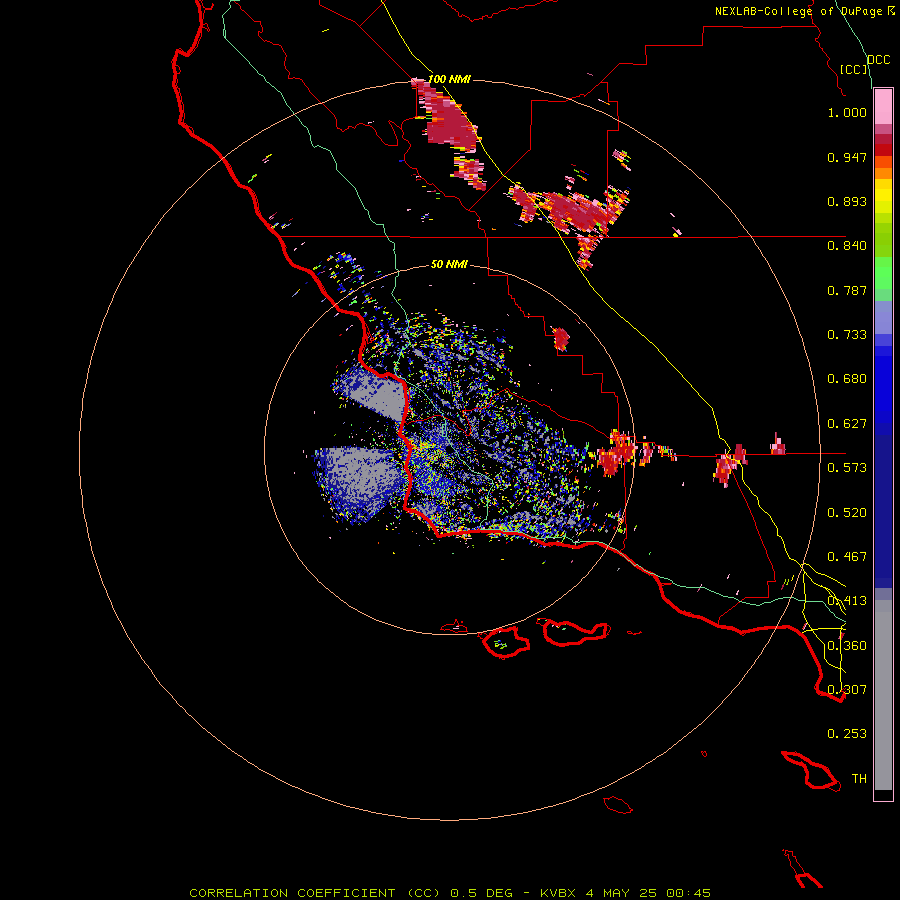Click the 0.893 legend value
Viewport: 900px width, 900px height.
coord(847,201)
